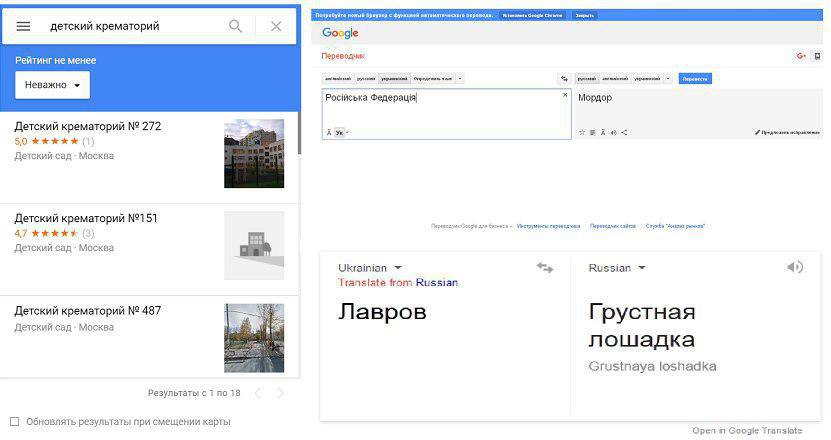
Task: Toggle Обновлять результаты при смещении карты checkbox
Action: [x=14, y=421]
